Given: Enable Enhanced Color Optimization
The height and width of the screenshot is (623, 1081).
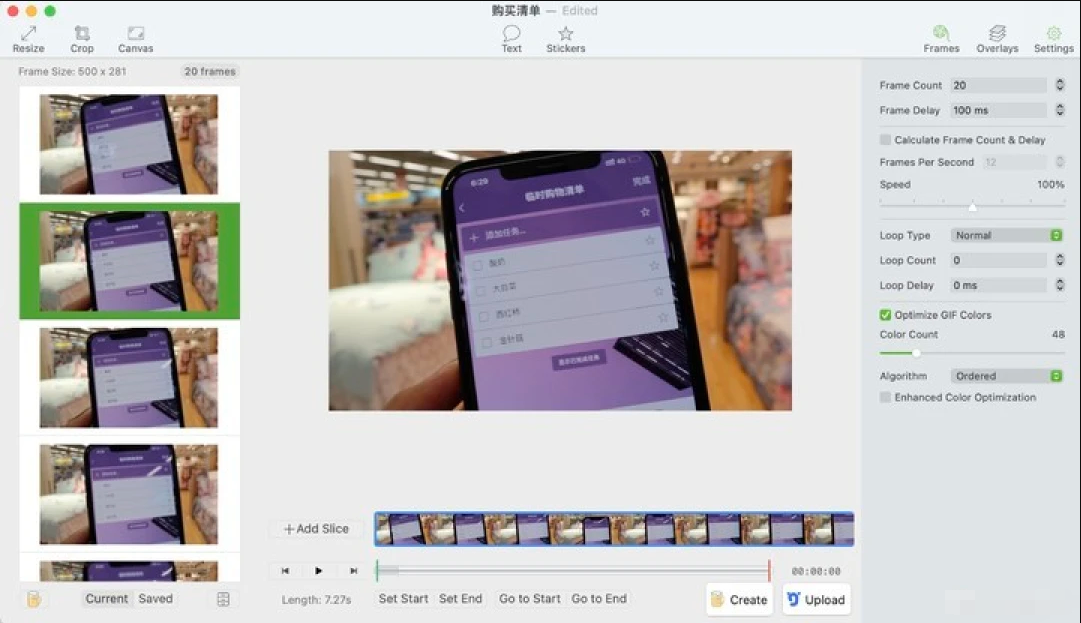Looking at the screenshot, I should 885,397.
